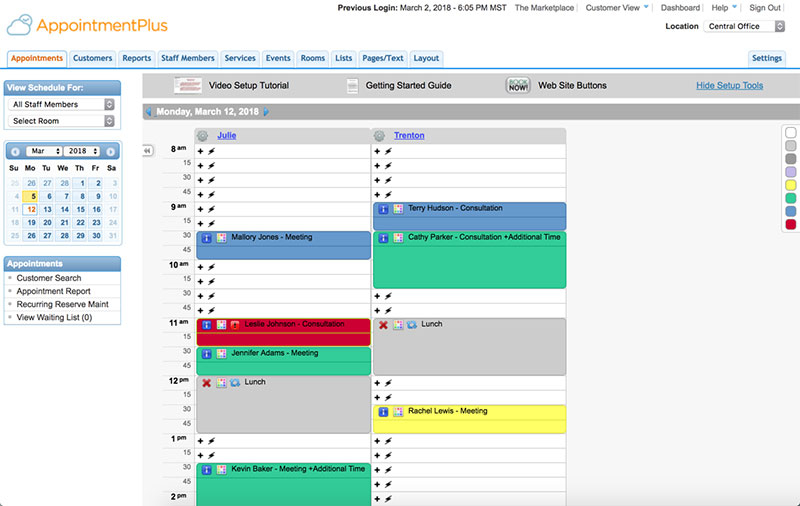Go to previous month in mini calendar
This screenshot has height=506, width=800.
point(15,151)
